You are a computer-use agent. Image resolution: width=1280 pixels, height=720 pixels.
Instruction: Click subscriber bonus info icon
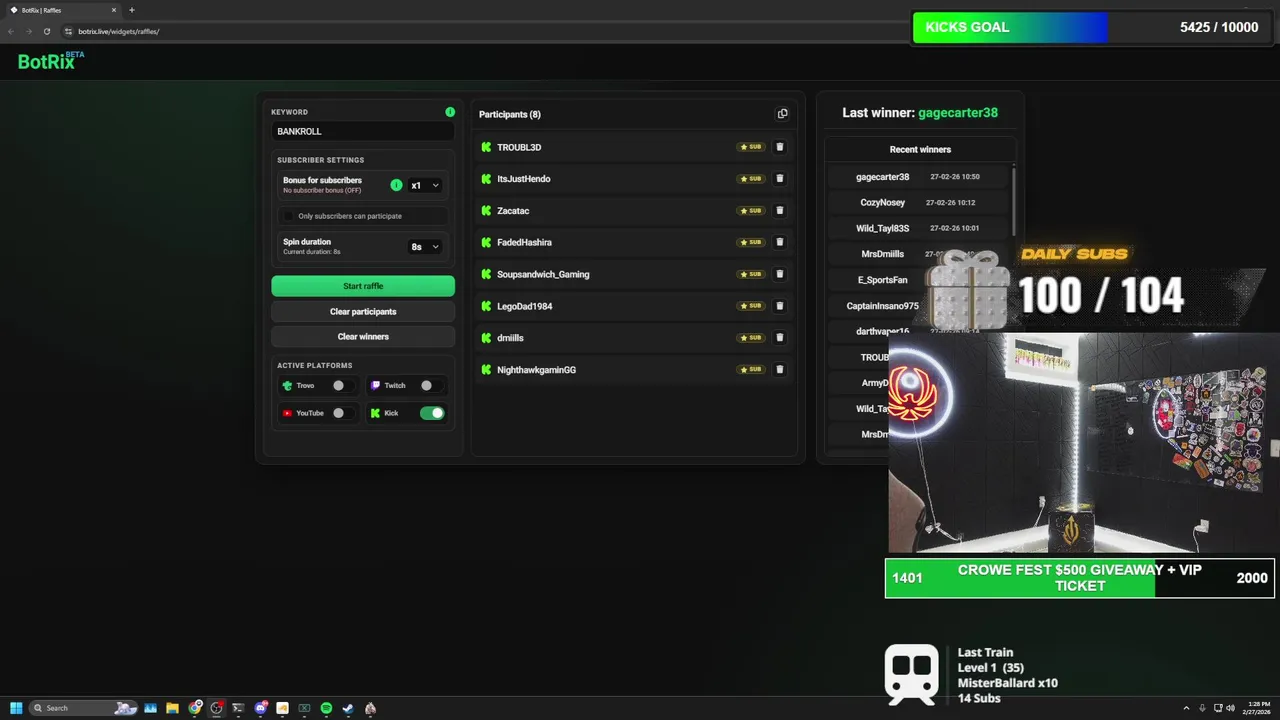point(396,185)
